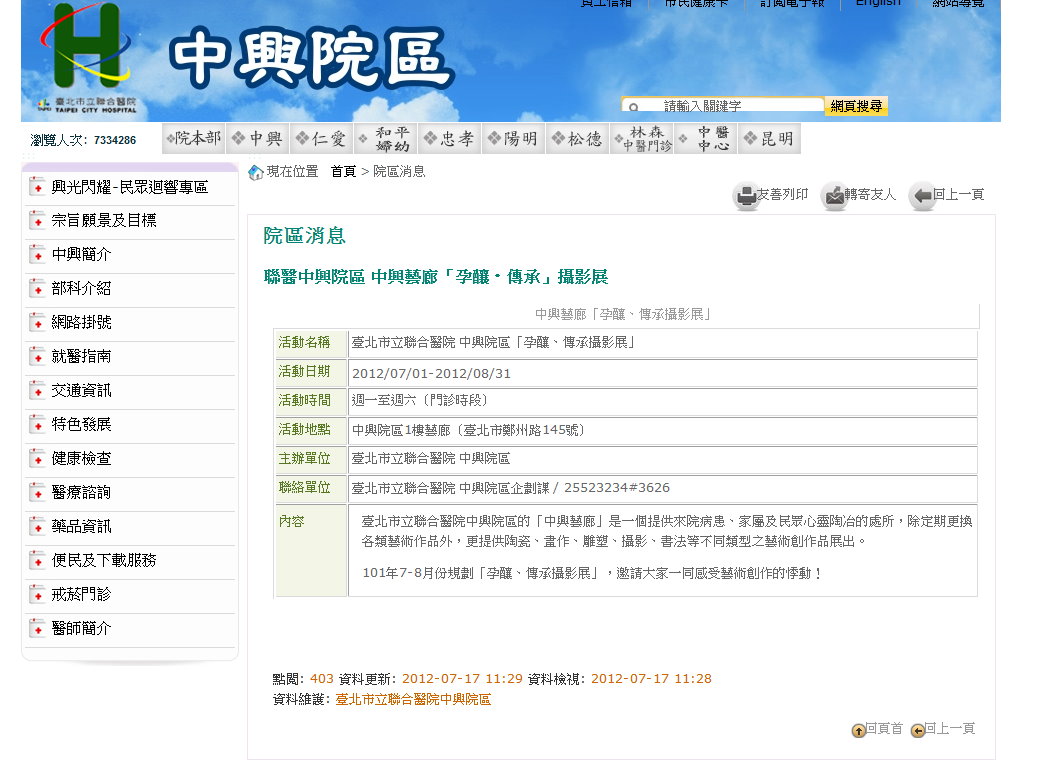The height and width of the screenshot is (773, 1040).
Task: Open 醫師簡介 in the sidebar
Action: coord(82,628)
